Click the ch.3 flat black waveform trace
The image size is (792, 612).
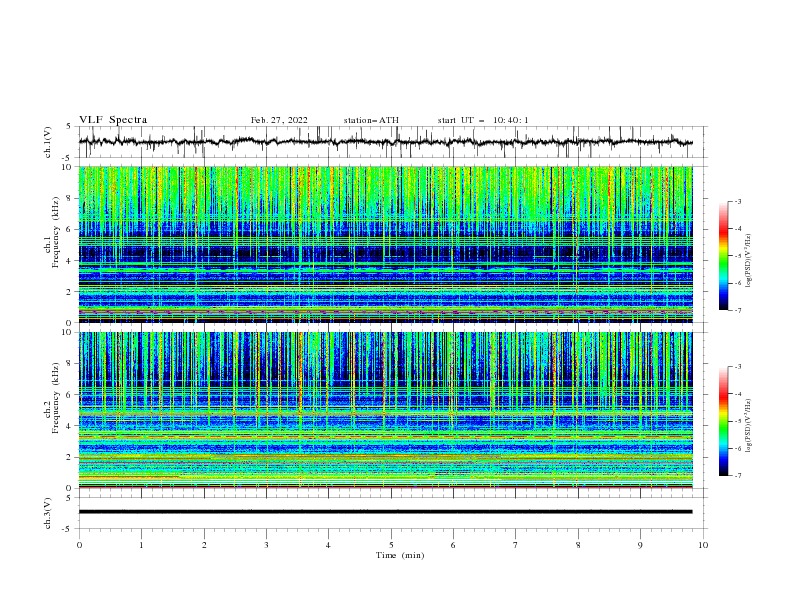pyautogui.click(x=385, y=512)
